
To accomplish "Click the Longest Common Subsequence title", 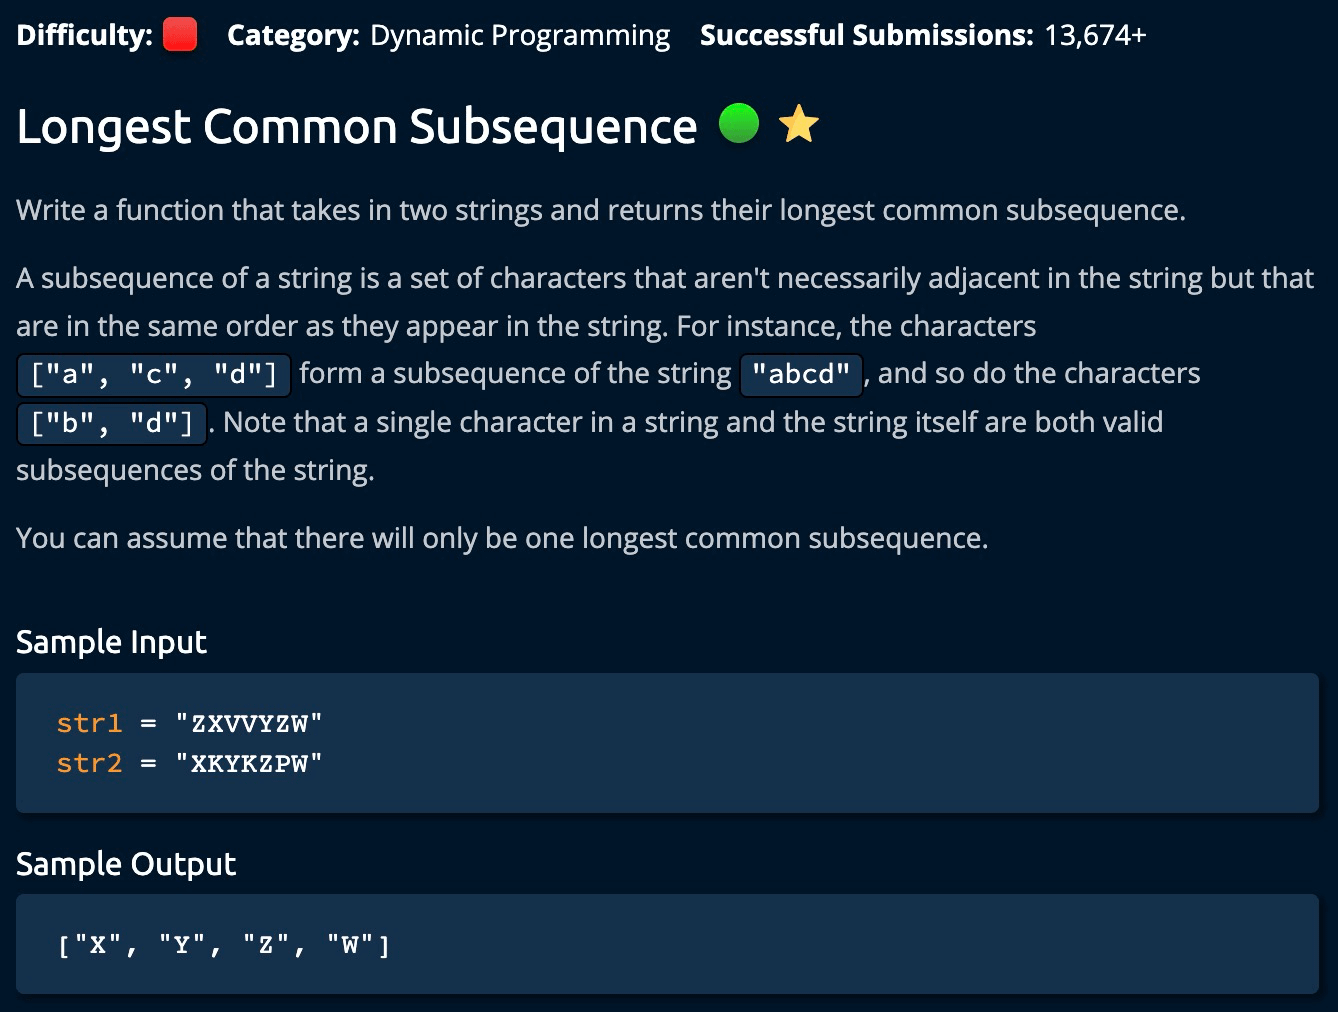I will pyautogui.click(x=356, y=127).
